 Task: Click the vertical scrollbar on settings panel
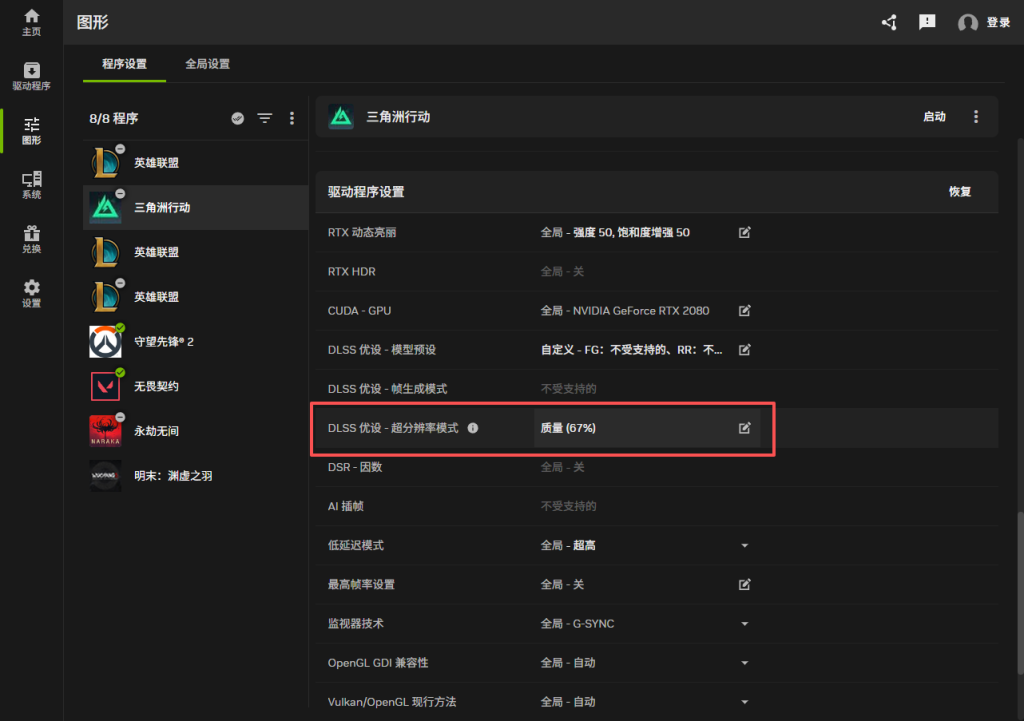tap(1019, 600)
